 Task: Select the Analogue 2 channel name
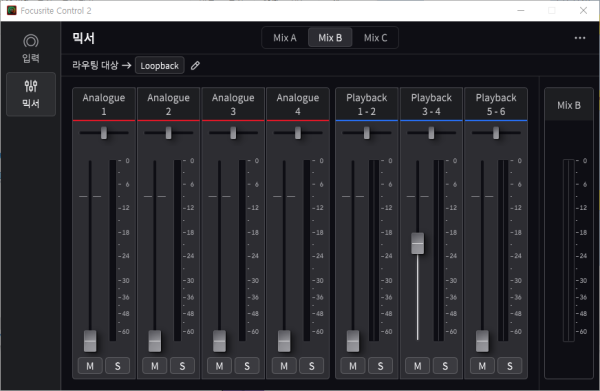click(x=168, y=104)
